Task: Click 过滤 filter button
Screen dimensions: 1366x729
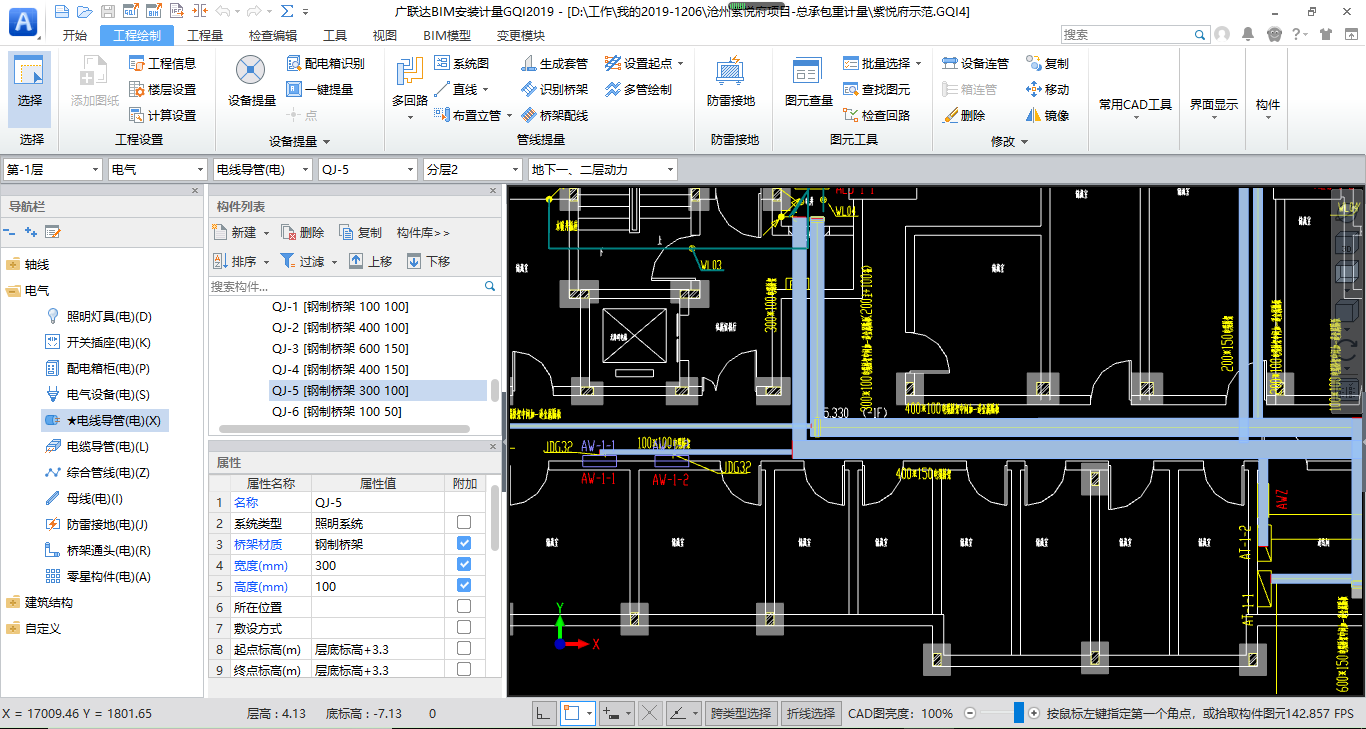Action: (308, 261)
